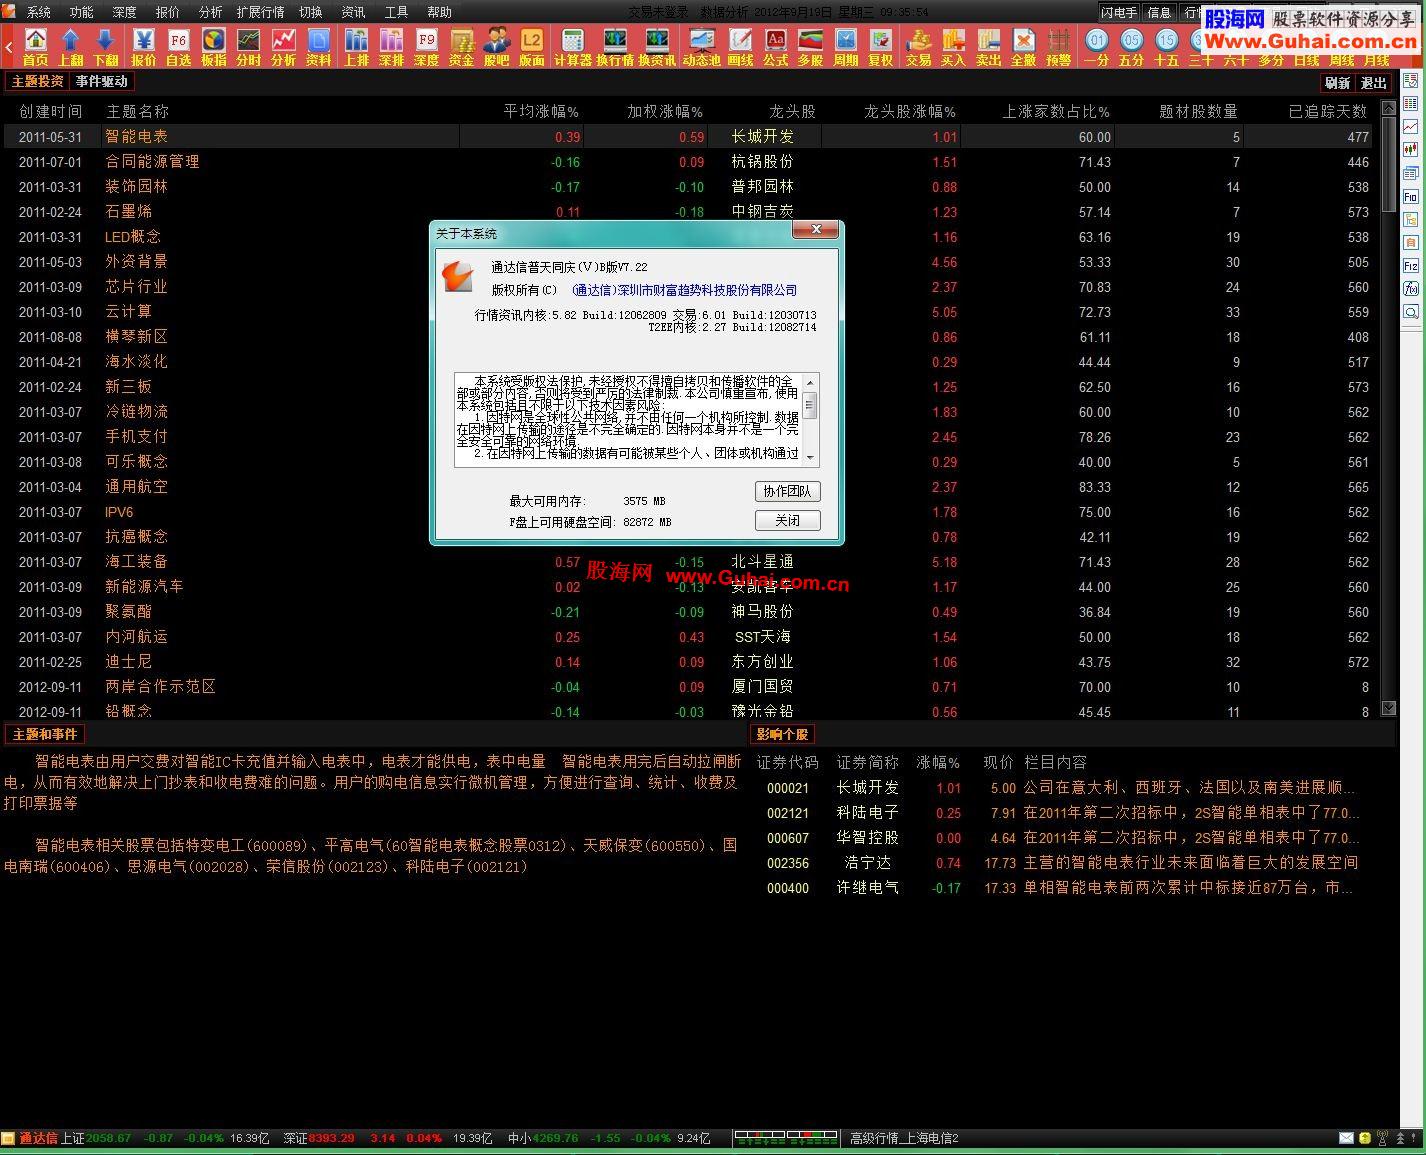The image size is (1426, 1155).
Task: Click the theme list scrollbar up arrow
Action: (1388, 107)
